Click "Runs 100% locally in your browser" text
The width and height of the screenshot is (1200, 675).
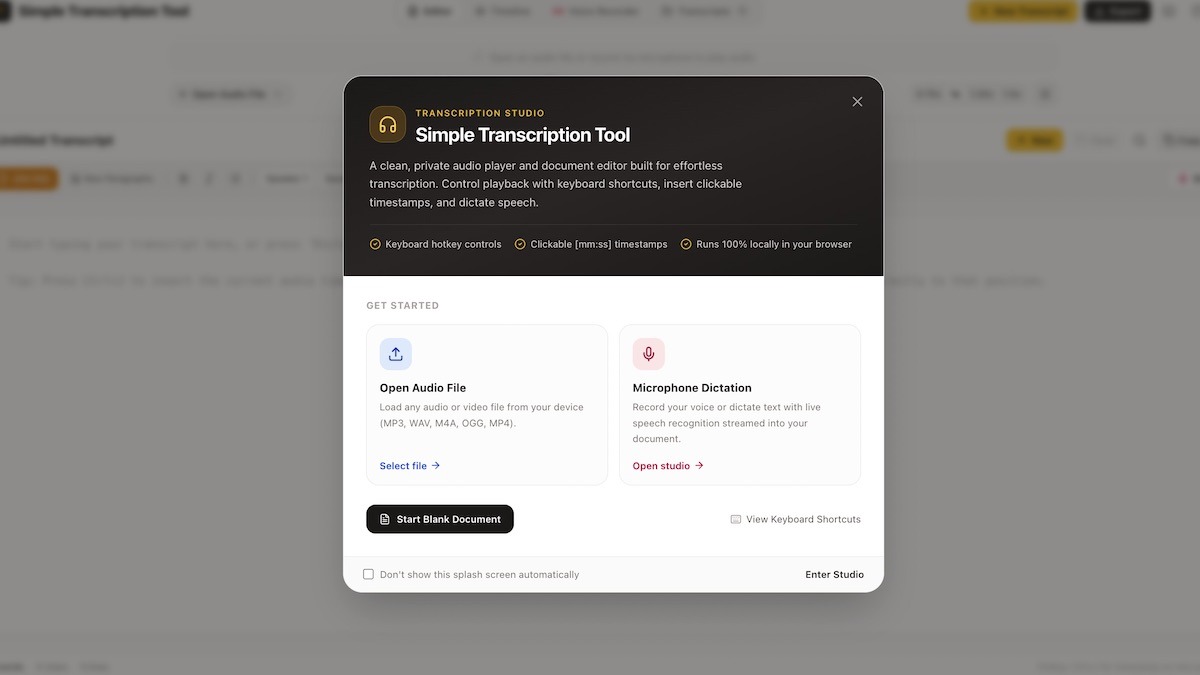(x=774, y=244)
